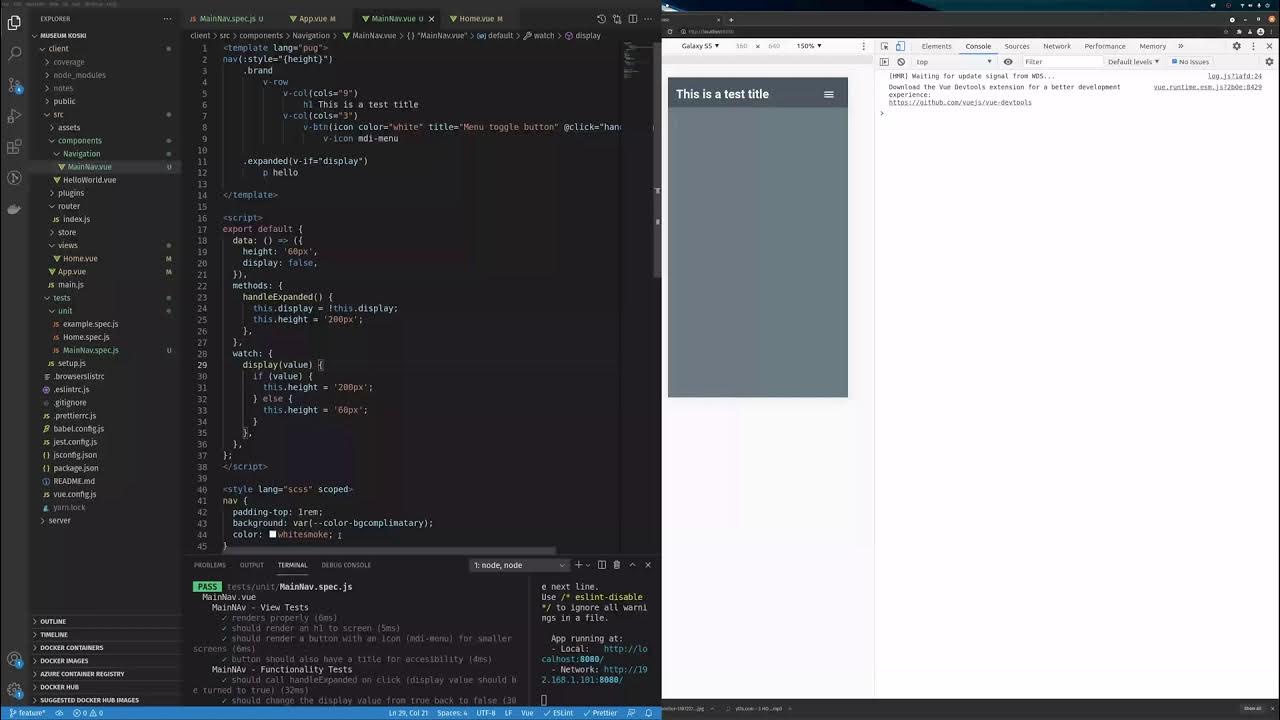This screenshot has height=720, width=1280.
Task: Switch to the Sources tab in DevTools
Action: 1017,46
